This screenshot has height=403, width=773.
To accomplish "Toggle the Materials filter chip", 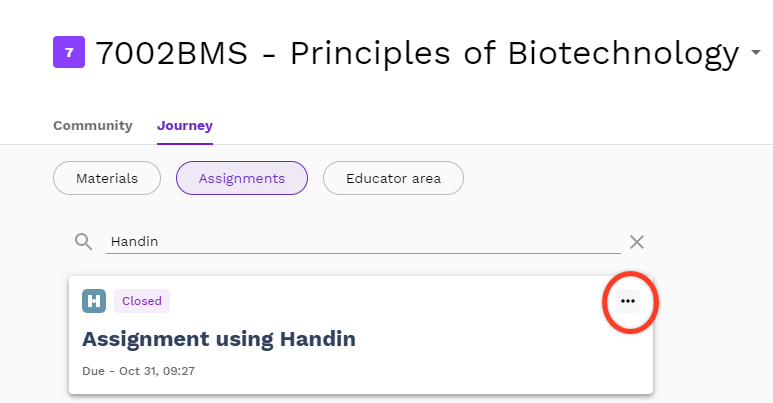I will pyautogui.click(x=107, y=178).
